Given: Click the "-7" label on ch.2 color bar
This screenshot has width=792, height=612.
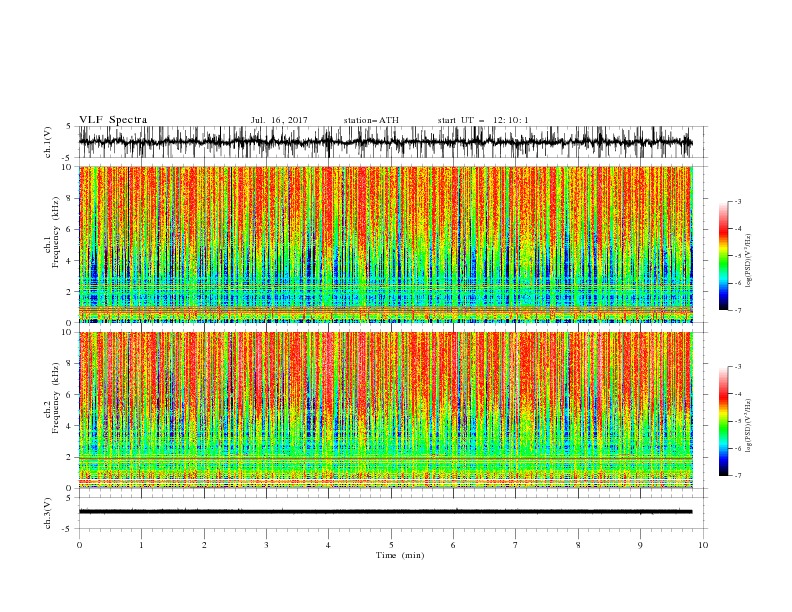Looking at the screenshot, I should click(738, 476).
